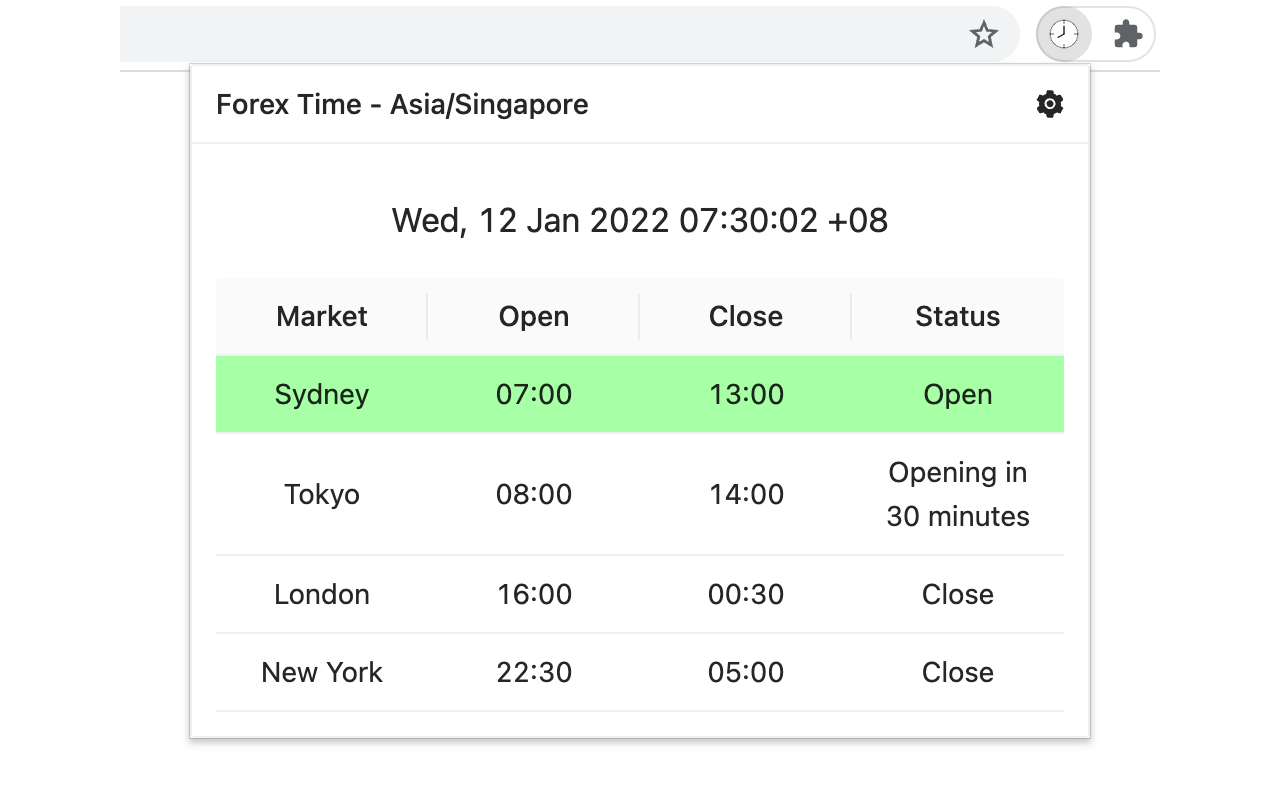Click London's 16:00 opening time
The height and width of the screenshot is (800, 1280).
tap(534, 594)
